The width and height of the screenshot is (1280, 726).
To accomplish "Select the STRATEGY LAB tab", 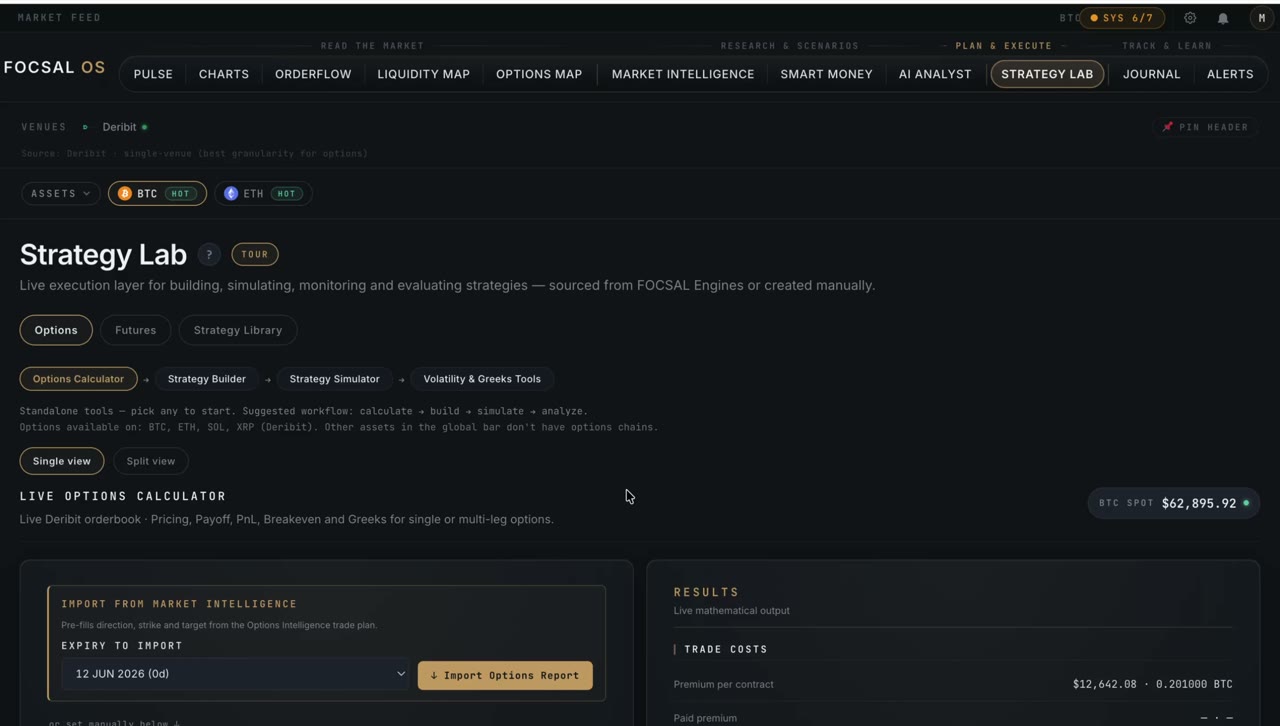I will click(1047, 74).
